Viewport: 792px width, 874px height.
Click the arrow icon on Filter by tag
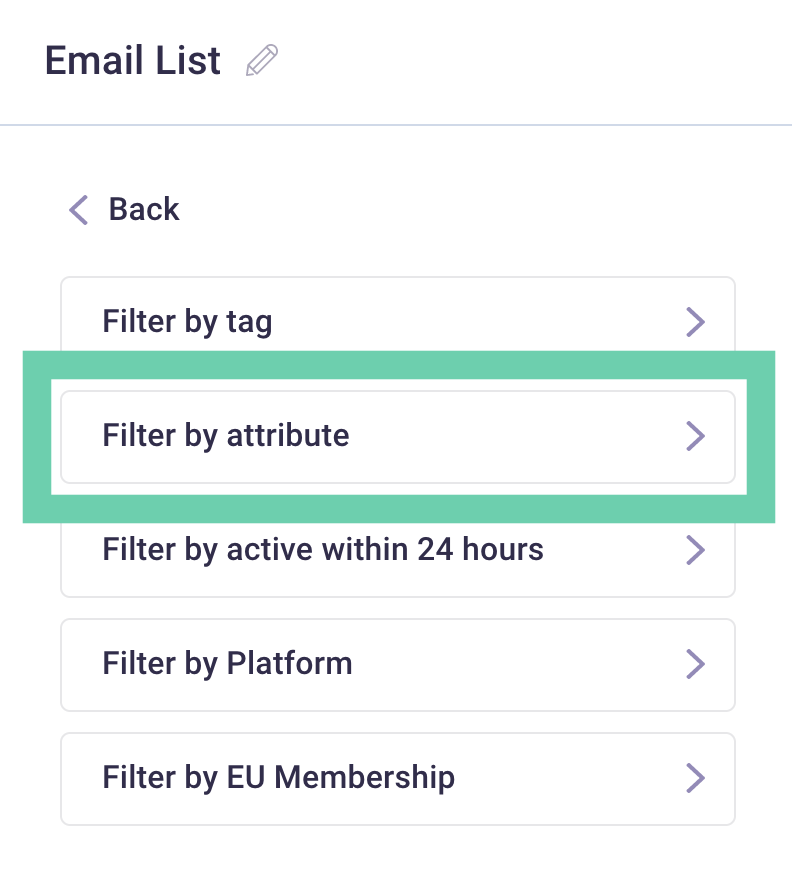coord(696,322)
